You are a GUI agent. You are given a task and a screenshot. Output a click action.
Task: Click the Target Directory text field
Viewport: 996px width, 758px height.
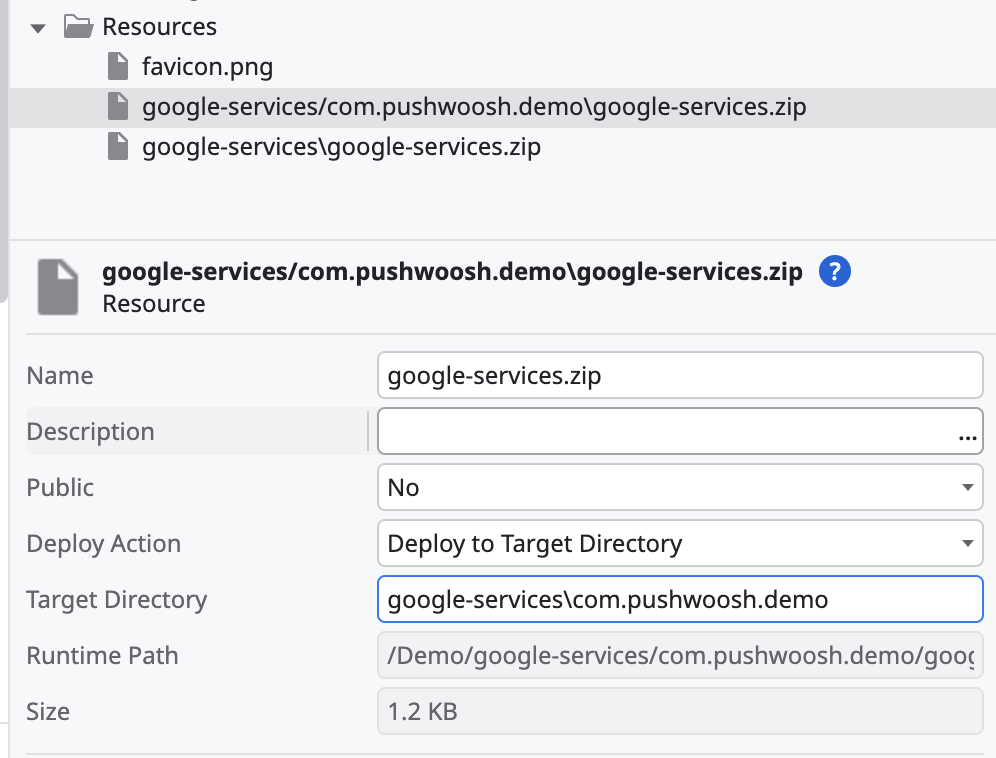click(680, 600)
